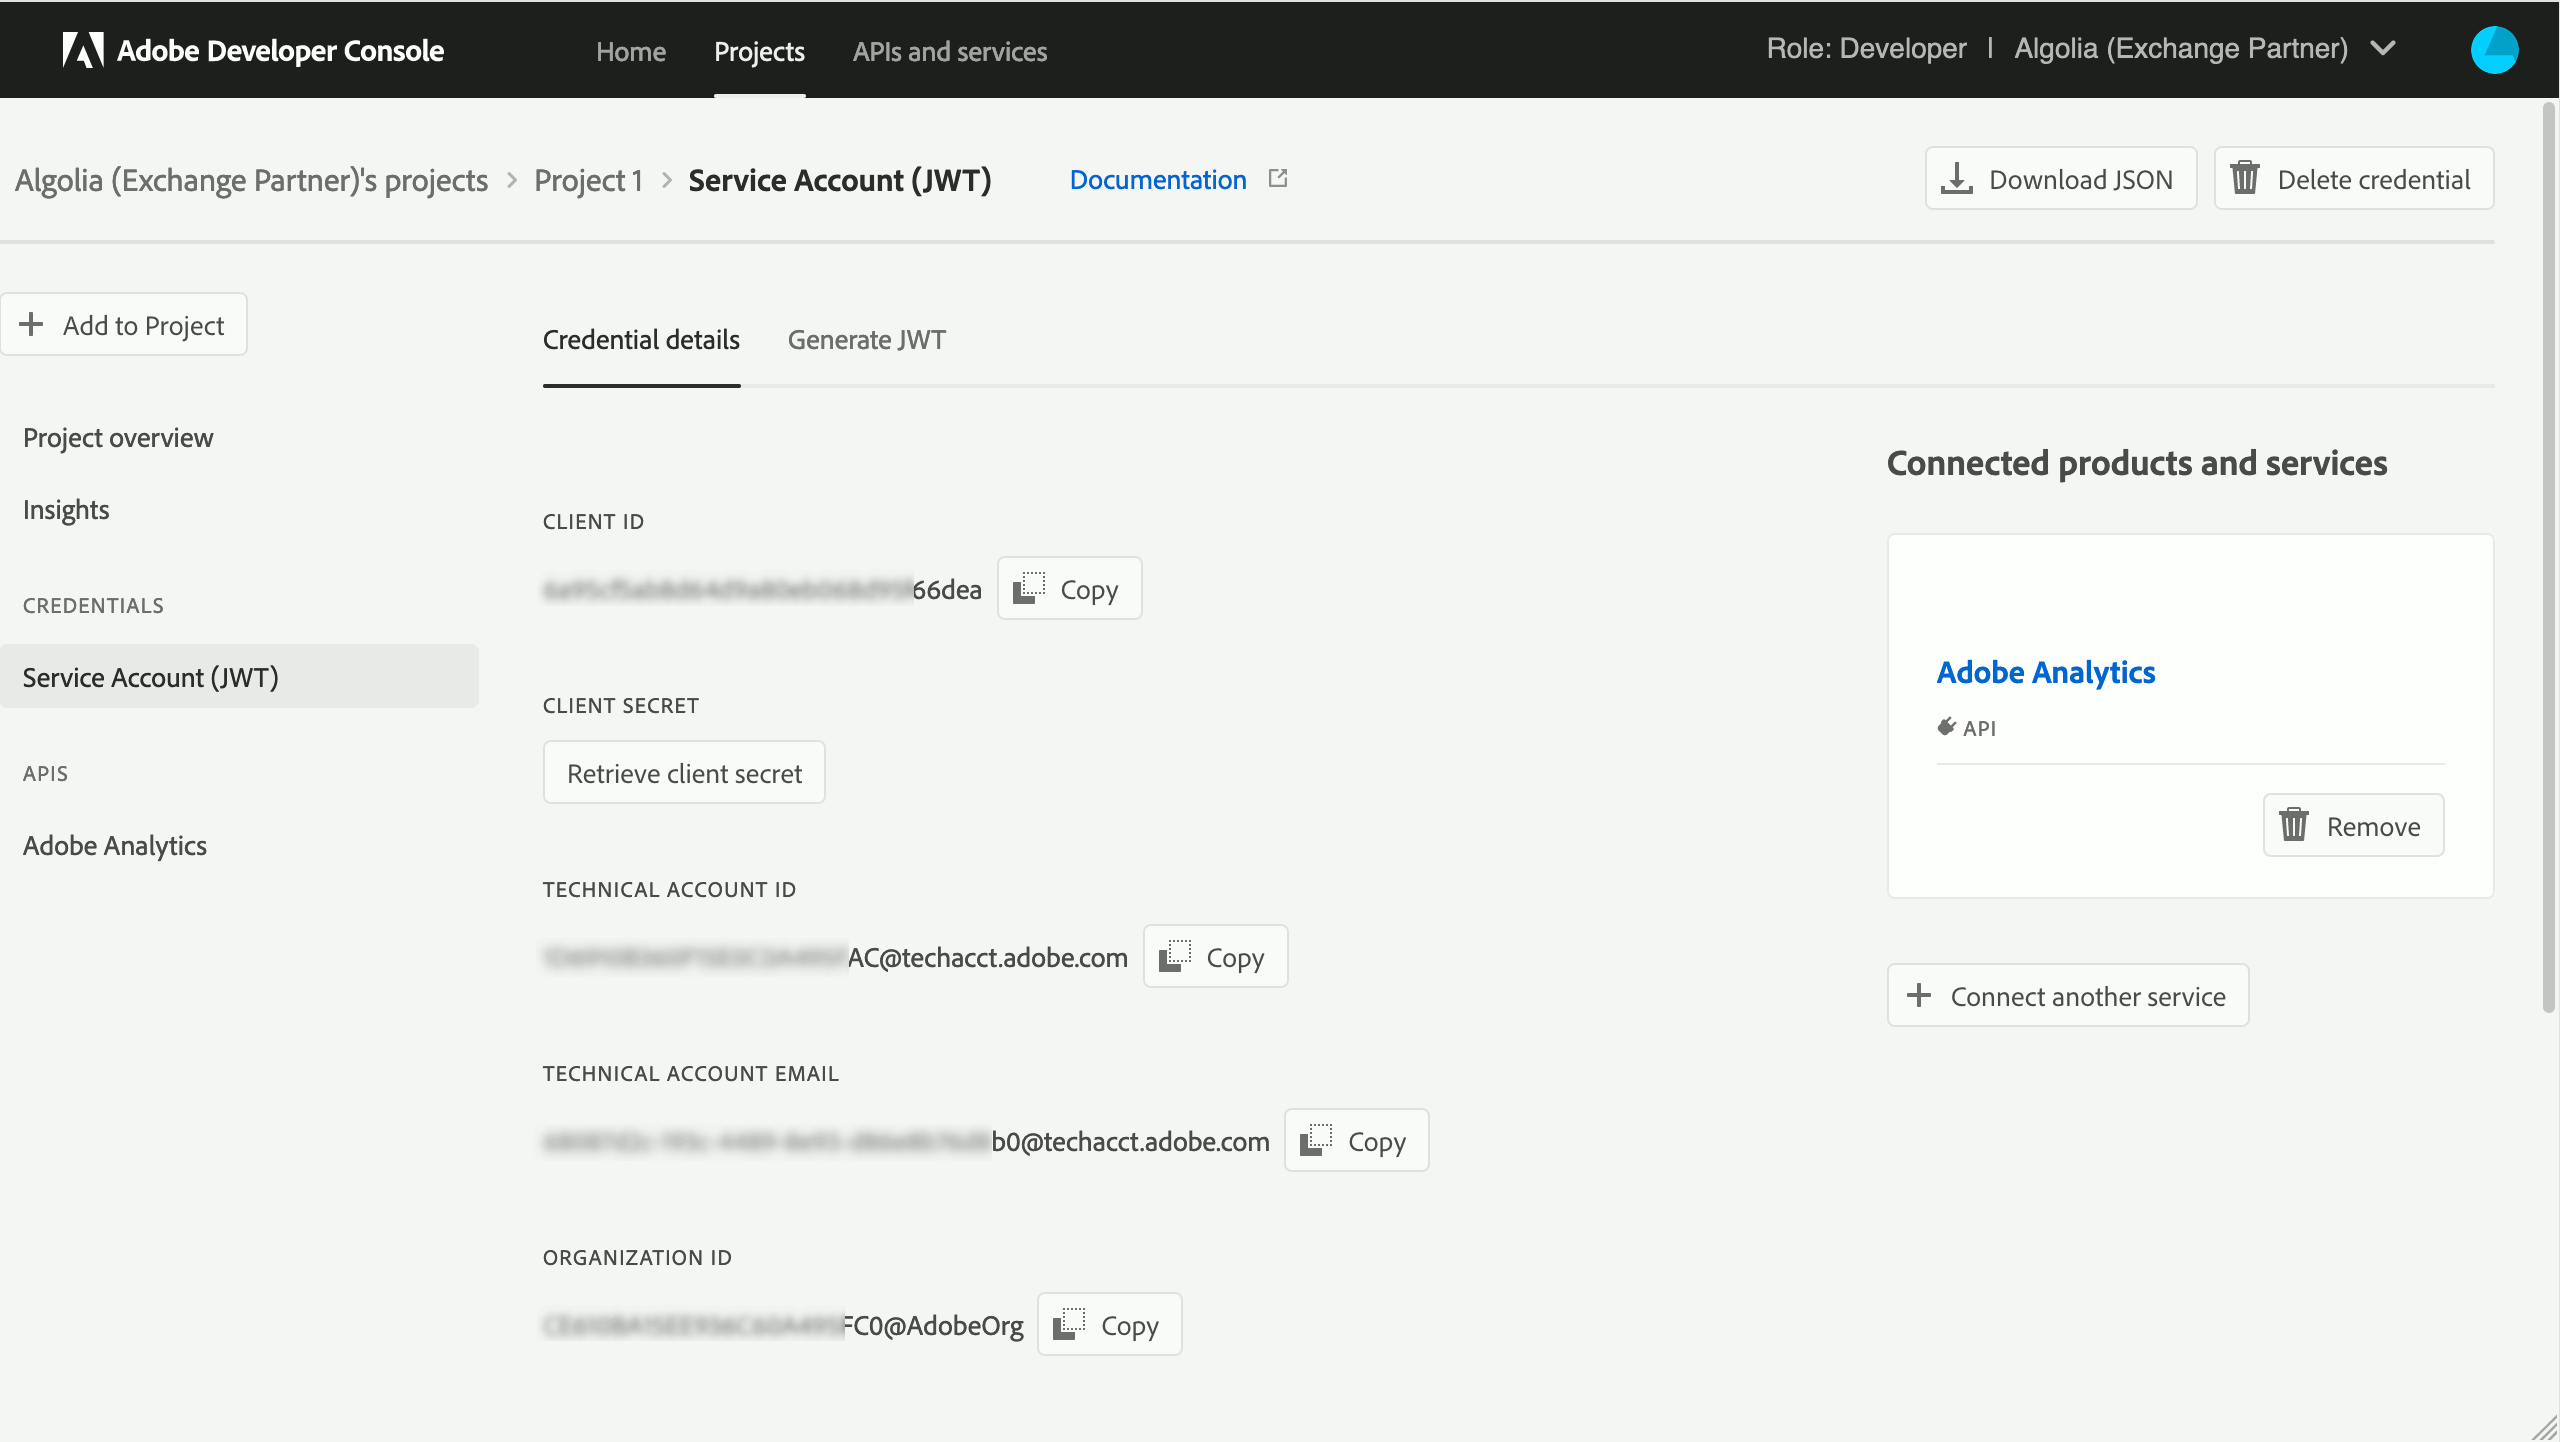The image size is (2560, 1442).
Task: Click the Adobe Developer Console title
Action: [x=280, y=50]
